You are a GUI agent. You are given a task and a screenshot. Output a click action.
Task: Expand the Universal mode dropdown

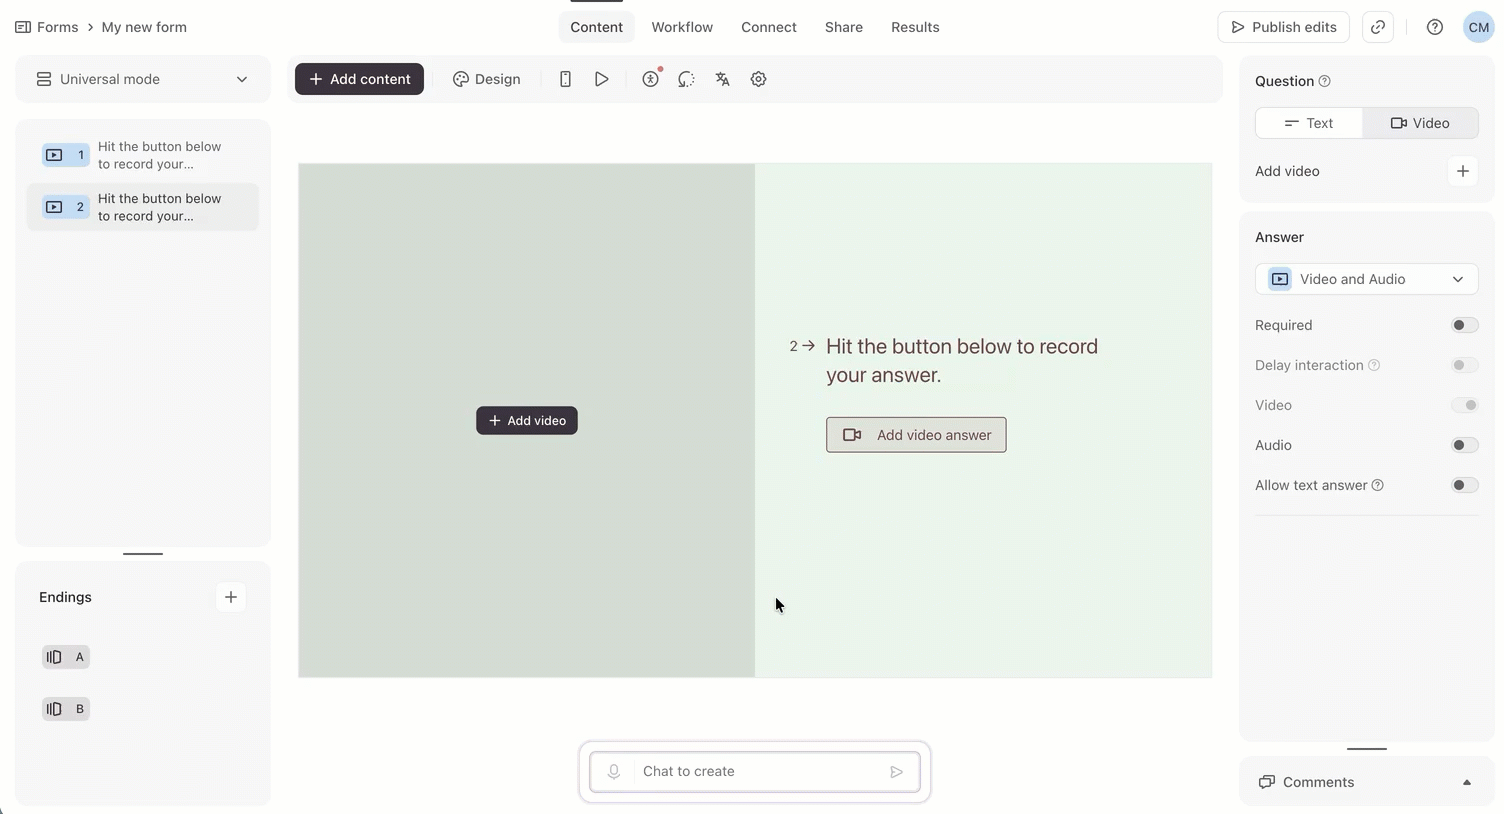pyautogui.click(x=142, y=79)
